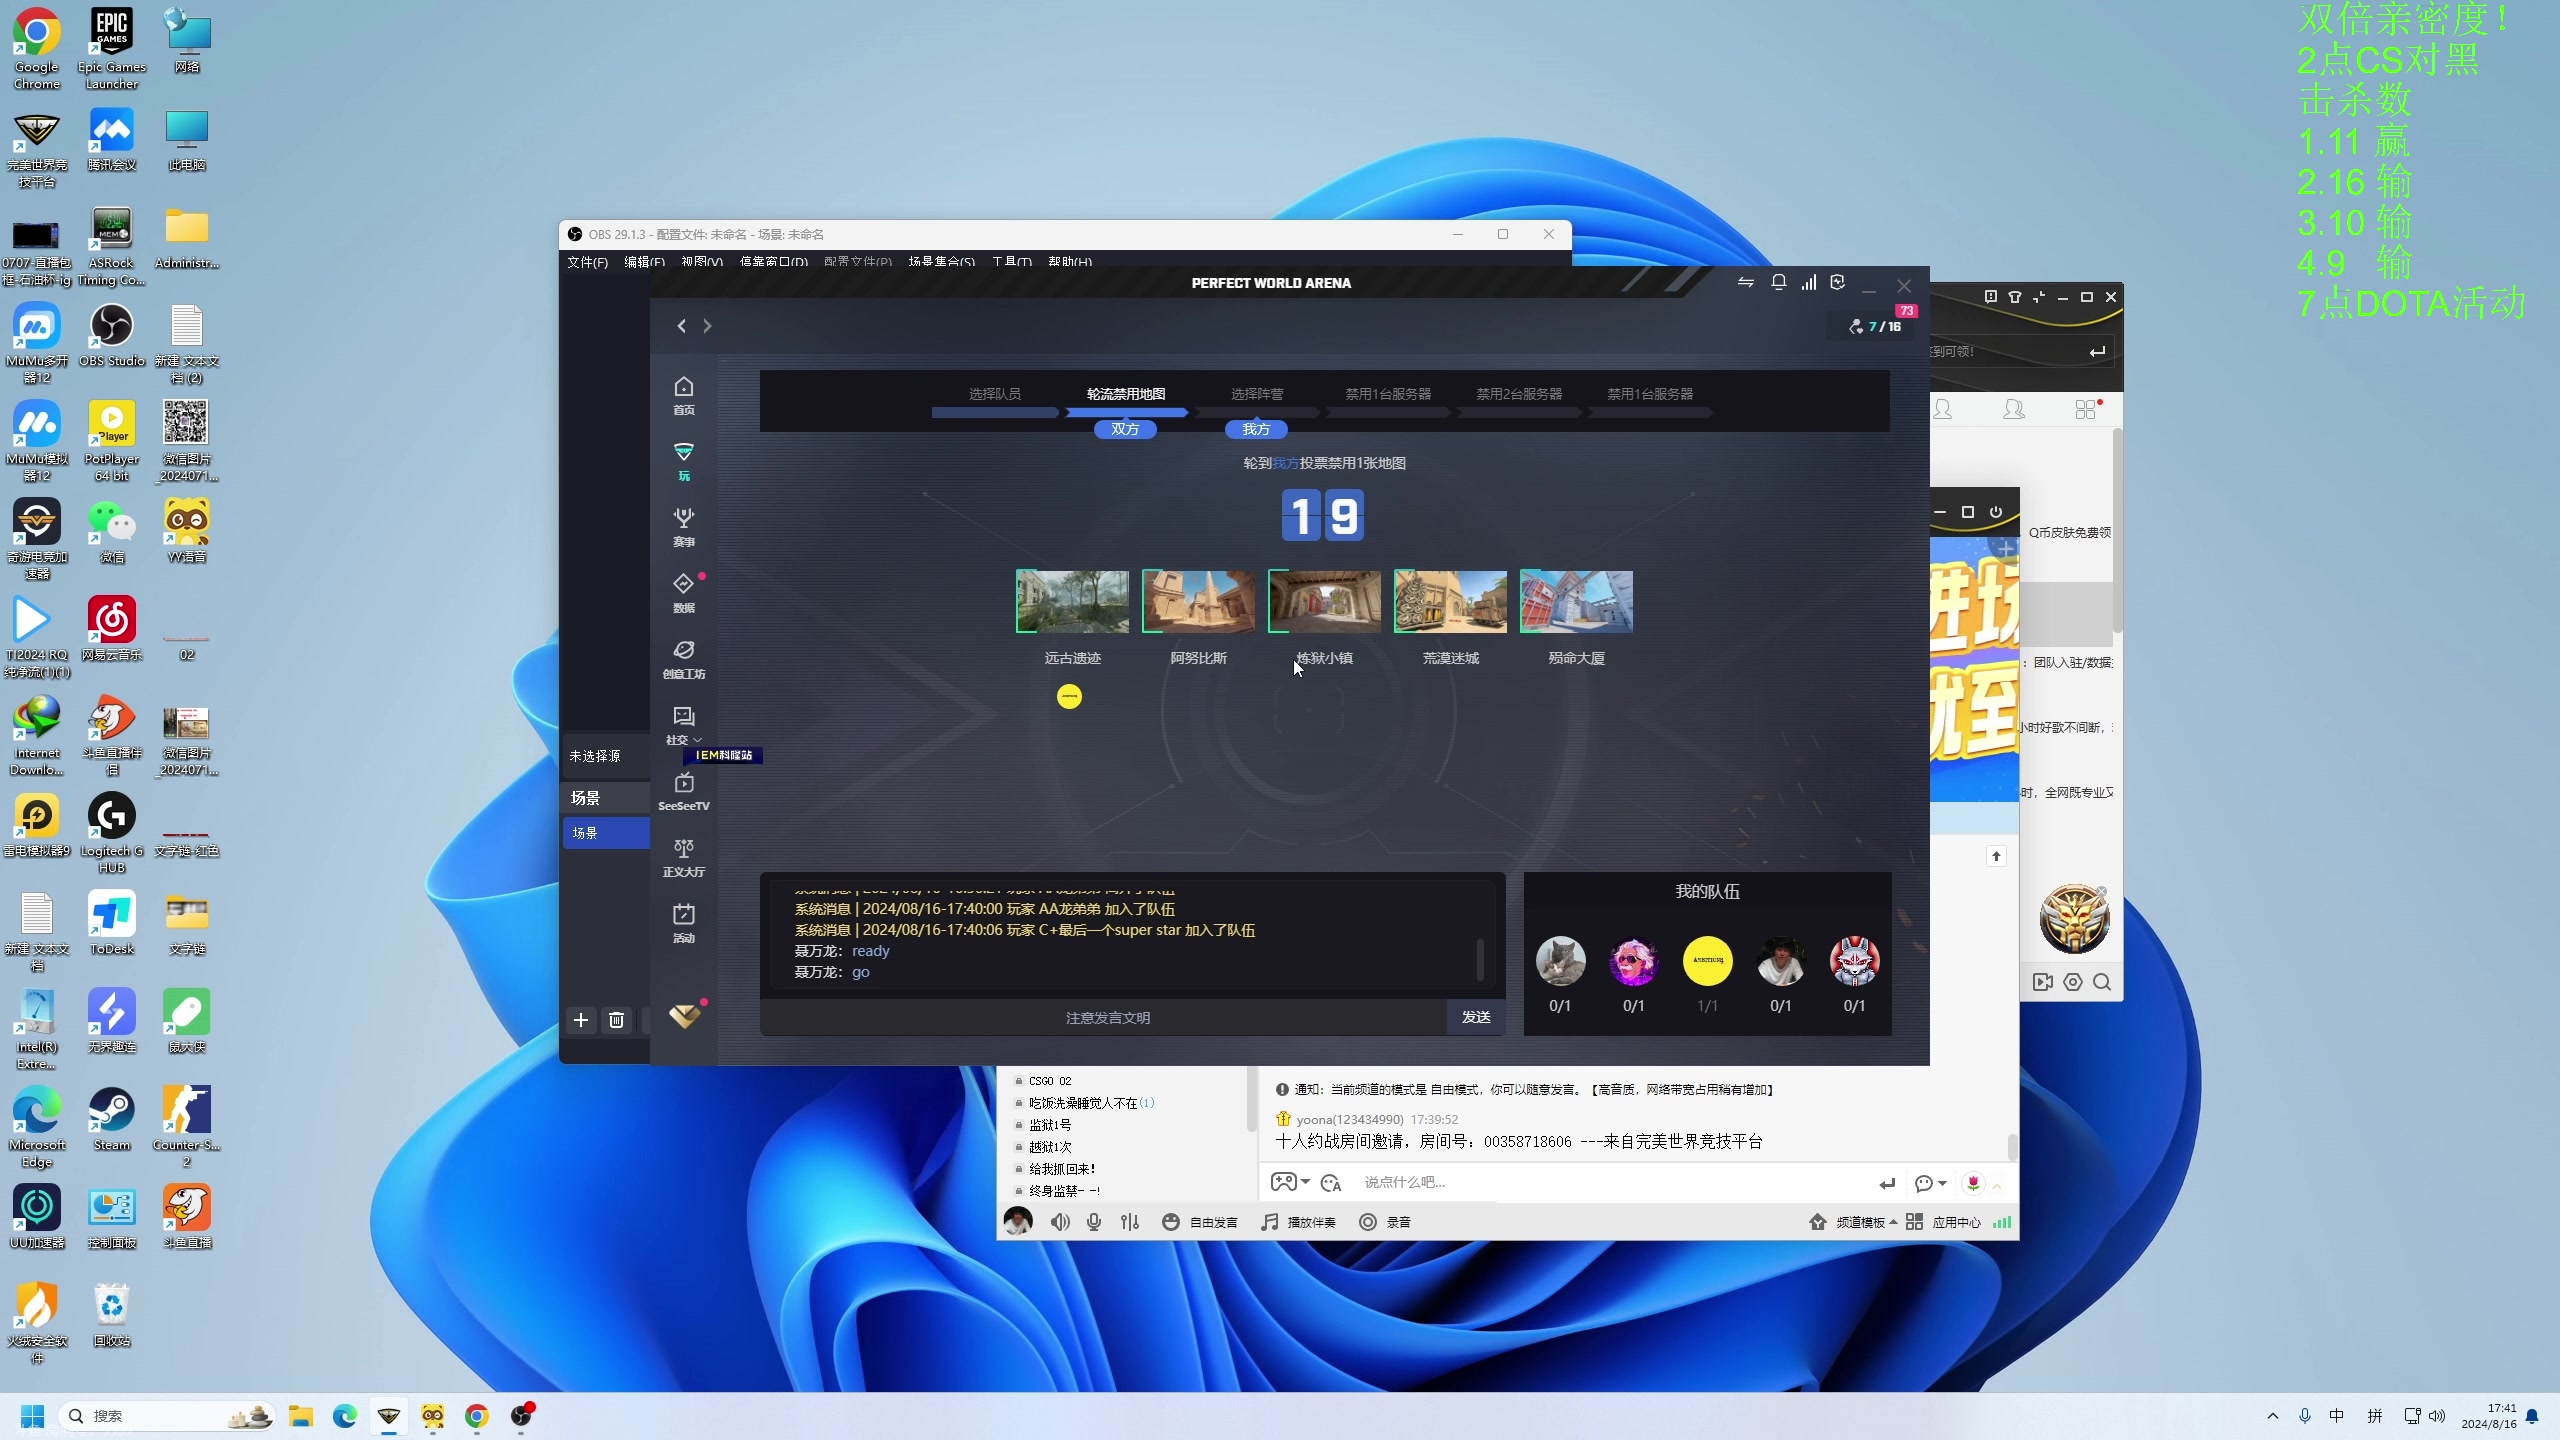Vote to ban the 远古遗迹 map thumbnail

coord(1072,601)
